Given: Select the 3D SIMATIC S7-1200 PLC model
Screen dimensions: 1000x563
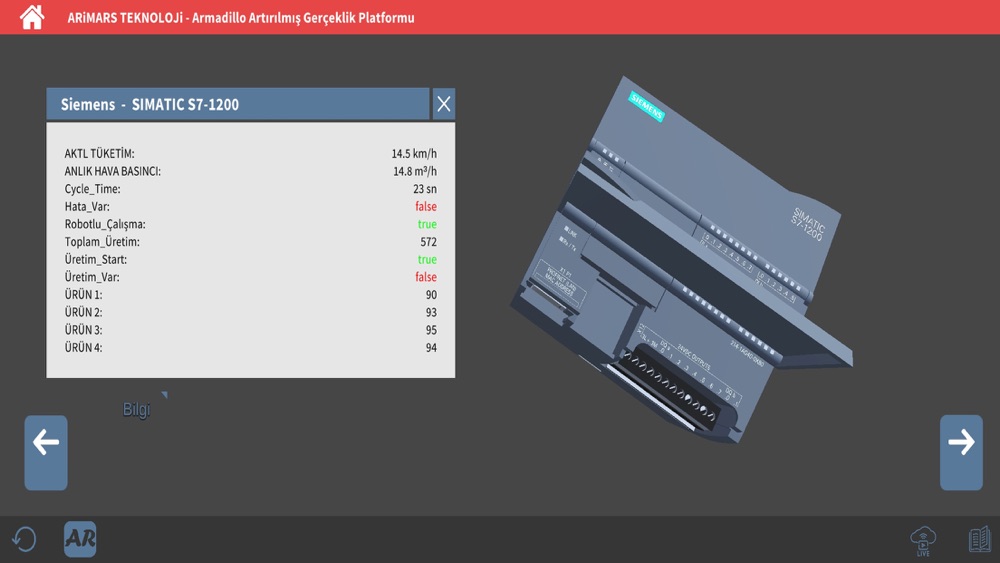Looking at the screenshot, I should pos(682,261).
